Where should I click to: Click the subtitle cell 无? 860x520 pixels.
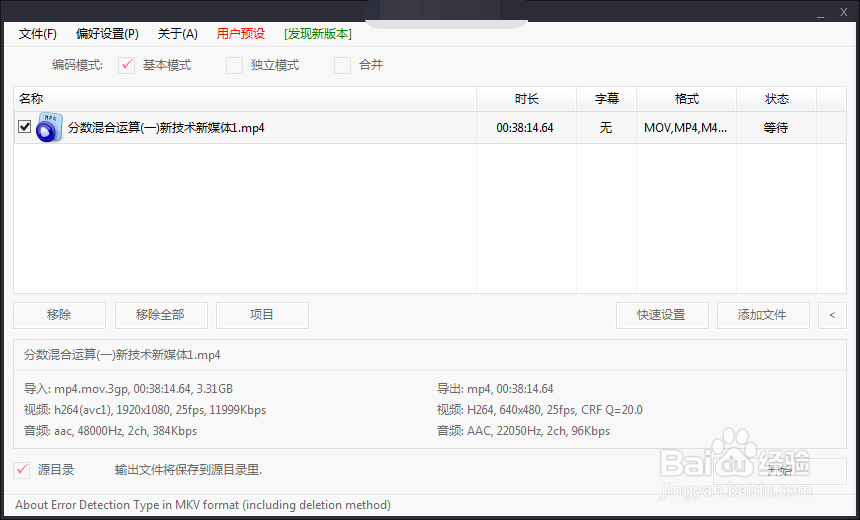[606, 128]
